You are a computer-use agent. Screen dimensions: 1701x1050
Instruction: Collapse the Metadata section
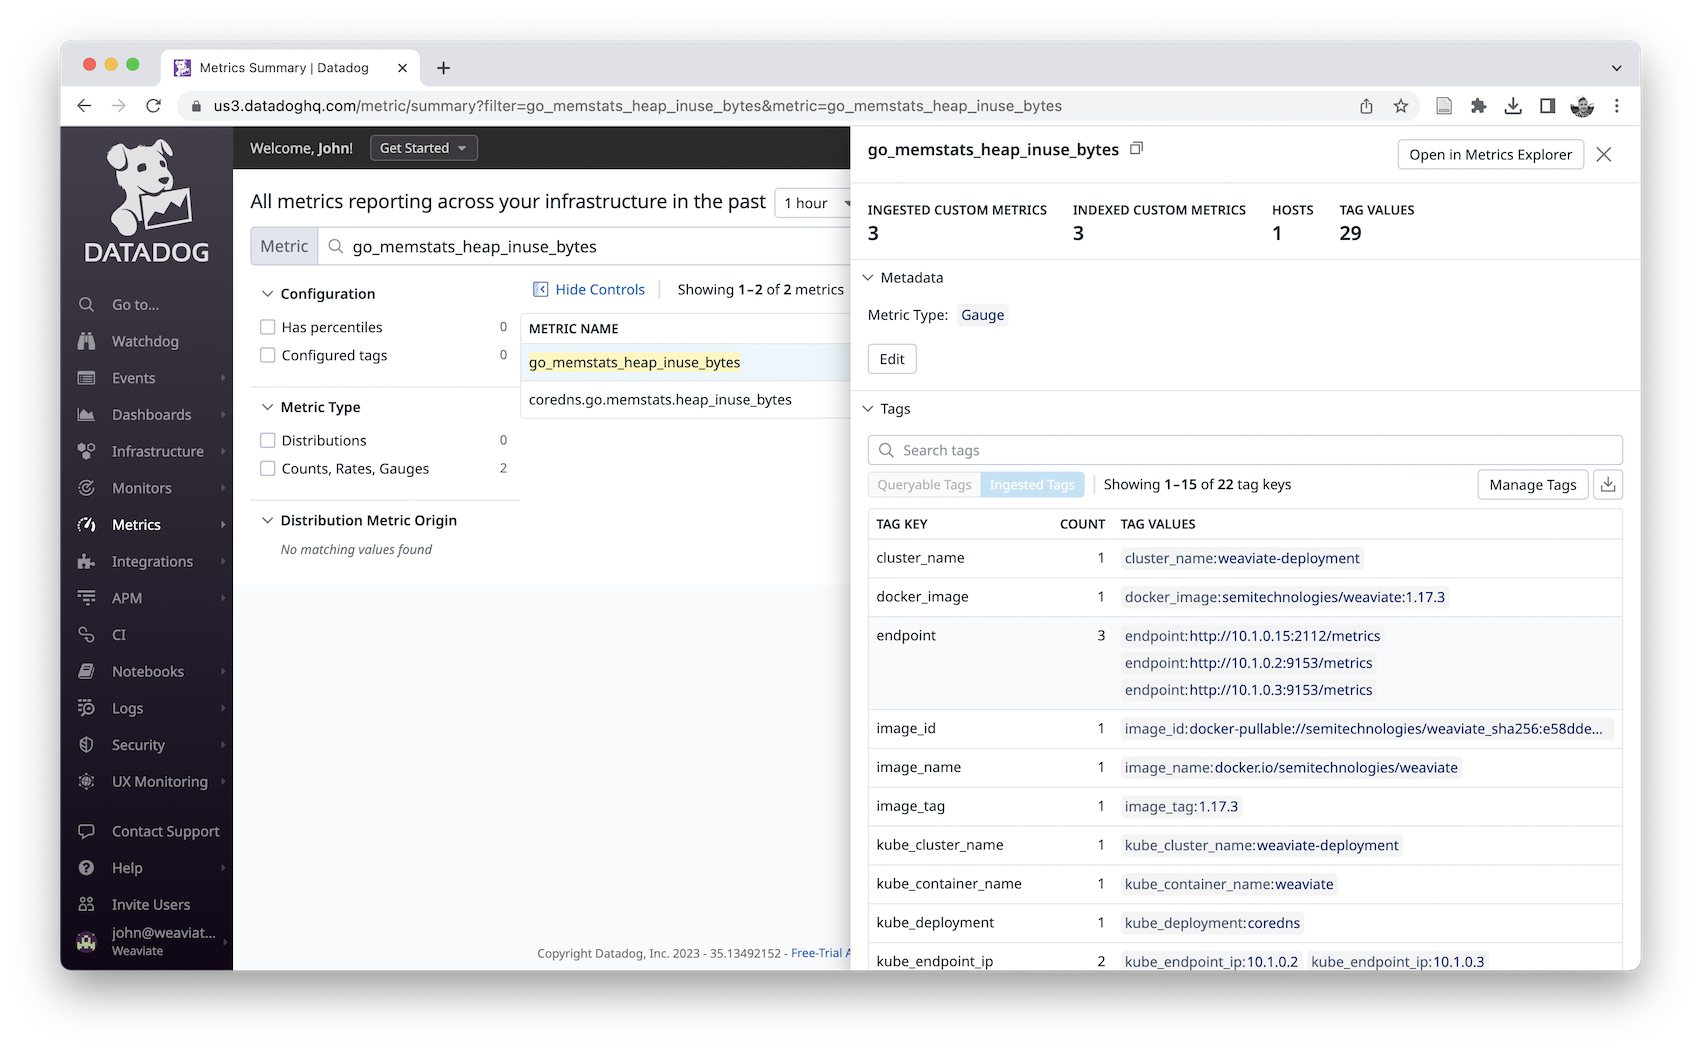[868, 278]
